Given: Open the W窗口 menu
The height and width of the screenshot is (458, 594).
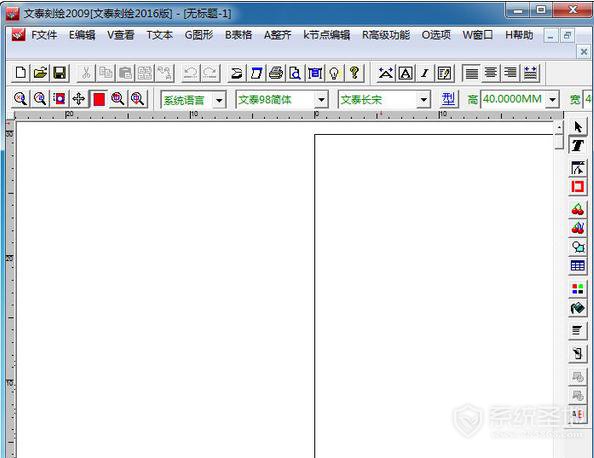Looking at the screenshot, I should click(478, 35).
